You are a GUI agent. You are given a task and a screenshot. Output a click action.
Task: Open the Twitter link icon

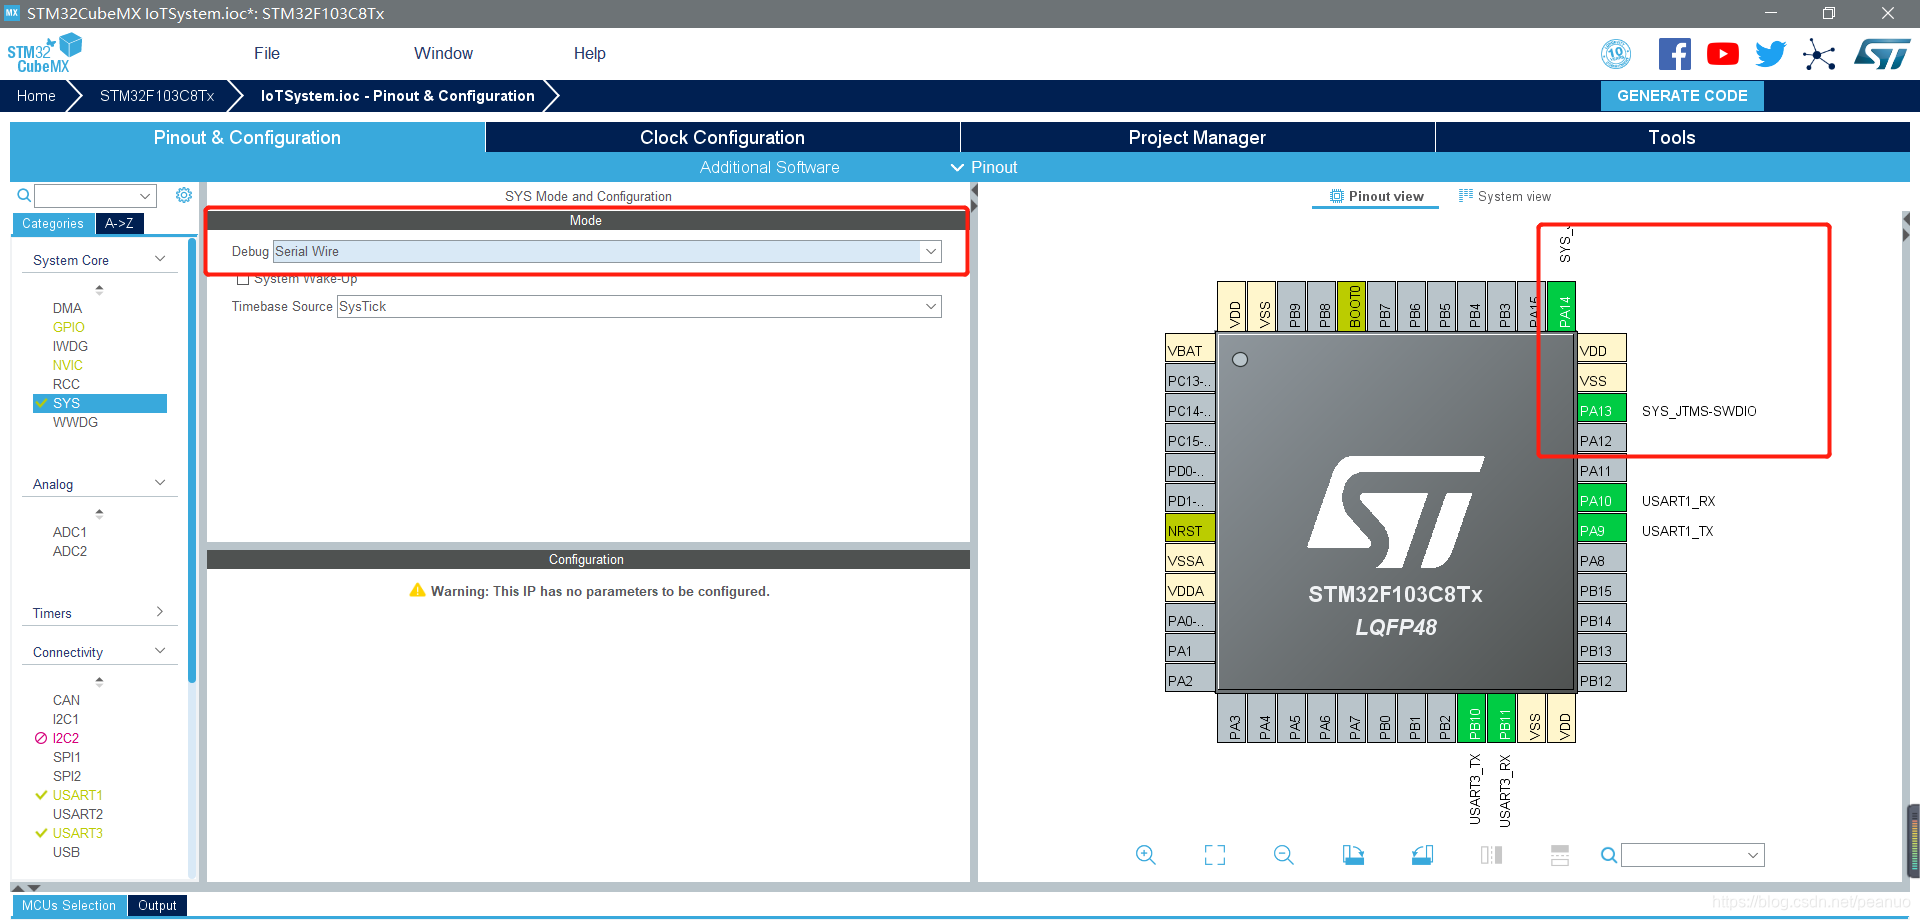(1770, 54)
